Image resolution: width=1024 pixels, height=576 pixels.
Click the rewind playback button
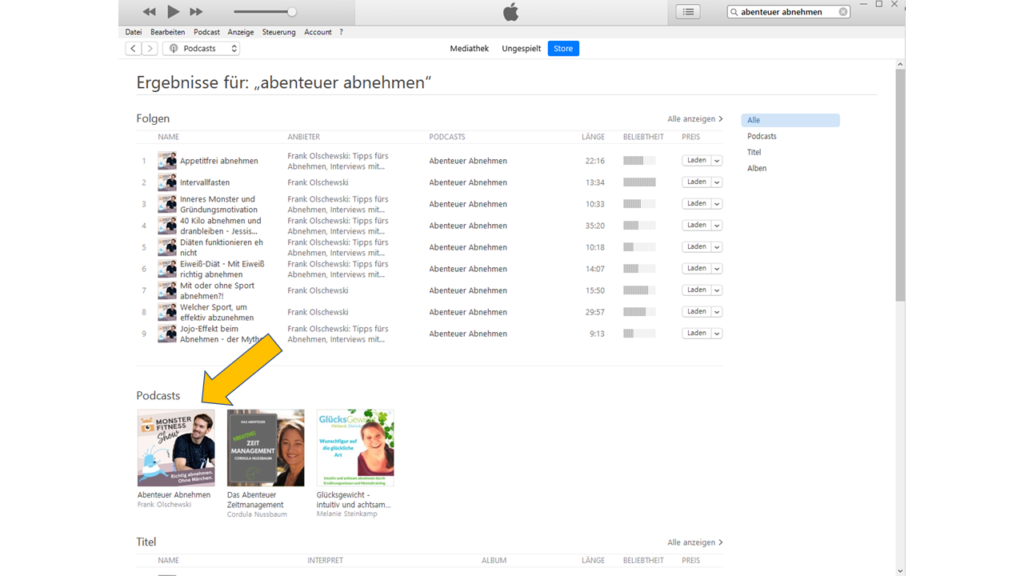tap(149, 12)
